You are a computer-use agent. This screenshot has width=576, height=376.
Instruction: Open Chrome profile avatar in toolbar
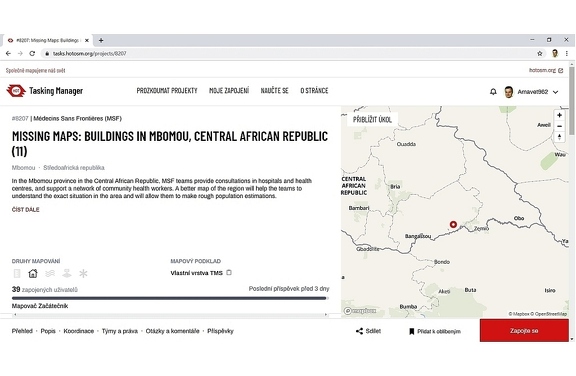[x=555, y=54]
